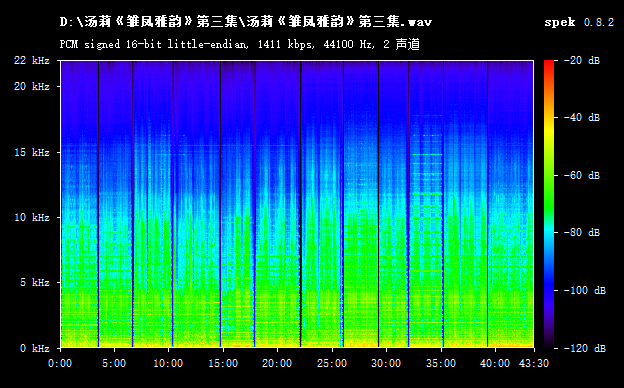Click the 5 kHz frequency axis label

pyautogui.click(x=35, y=283)
